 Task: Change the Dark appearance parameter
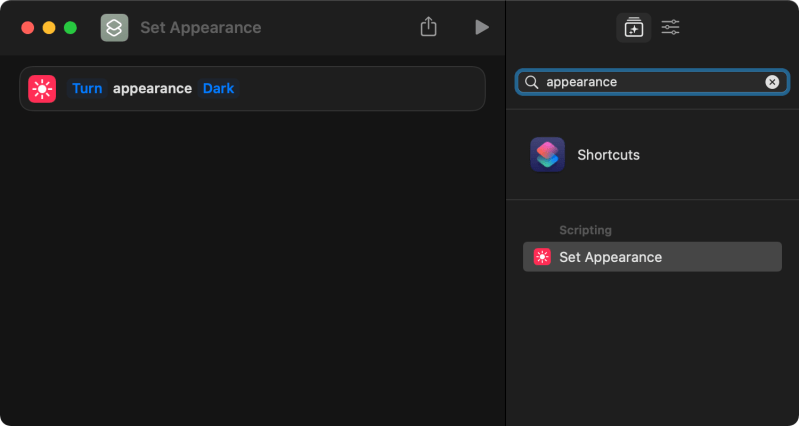(x=219, y=89)
